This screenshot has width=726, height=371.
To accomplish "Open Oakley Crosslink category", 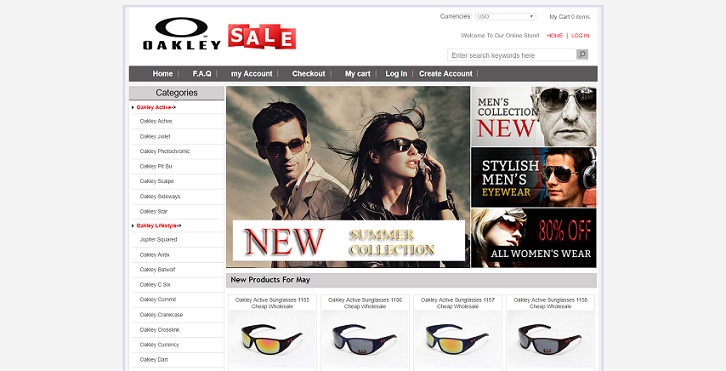I will click(159, 330).
